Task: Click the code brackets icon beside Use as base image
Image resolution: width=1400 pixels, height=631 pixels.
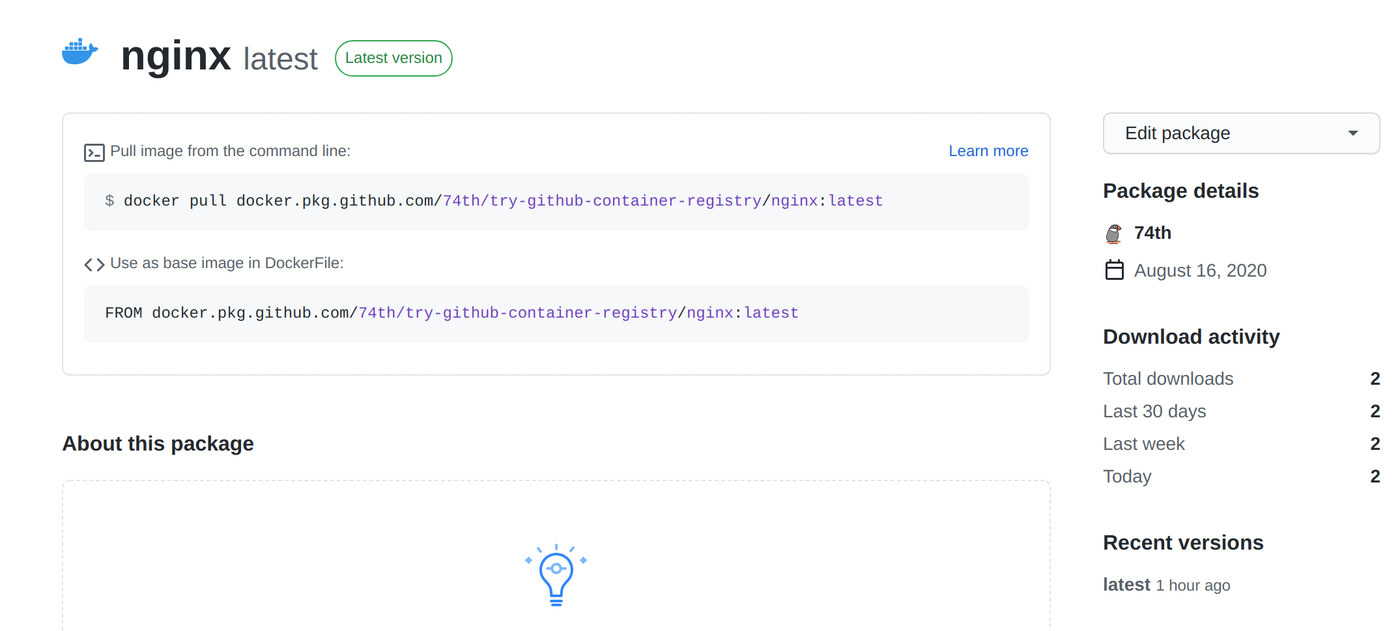Action: coord(94,264)
